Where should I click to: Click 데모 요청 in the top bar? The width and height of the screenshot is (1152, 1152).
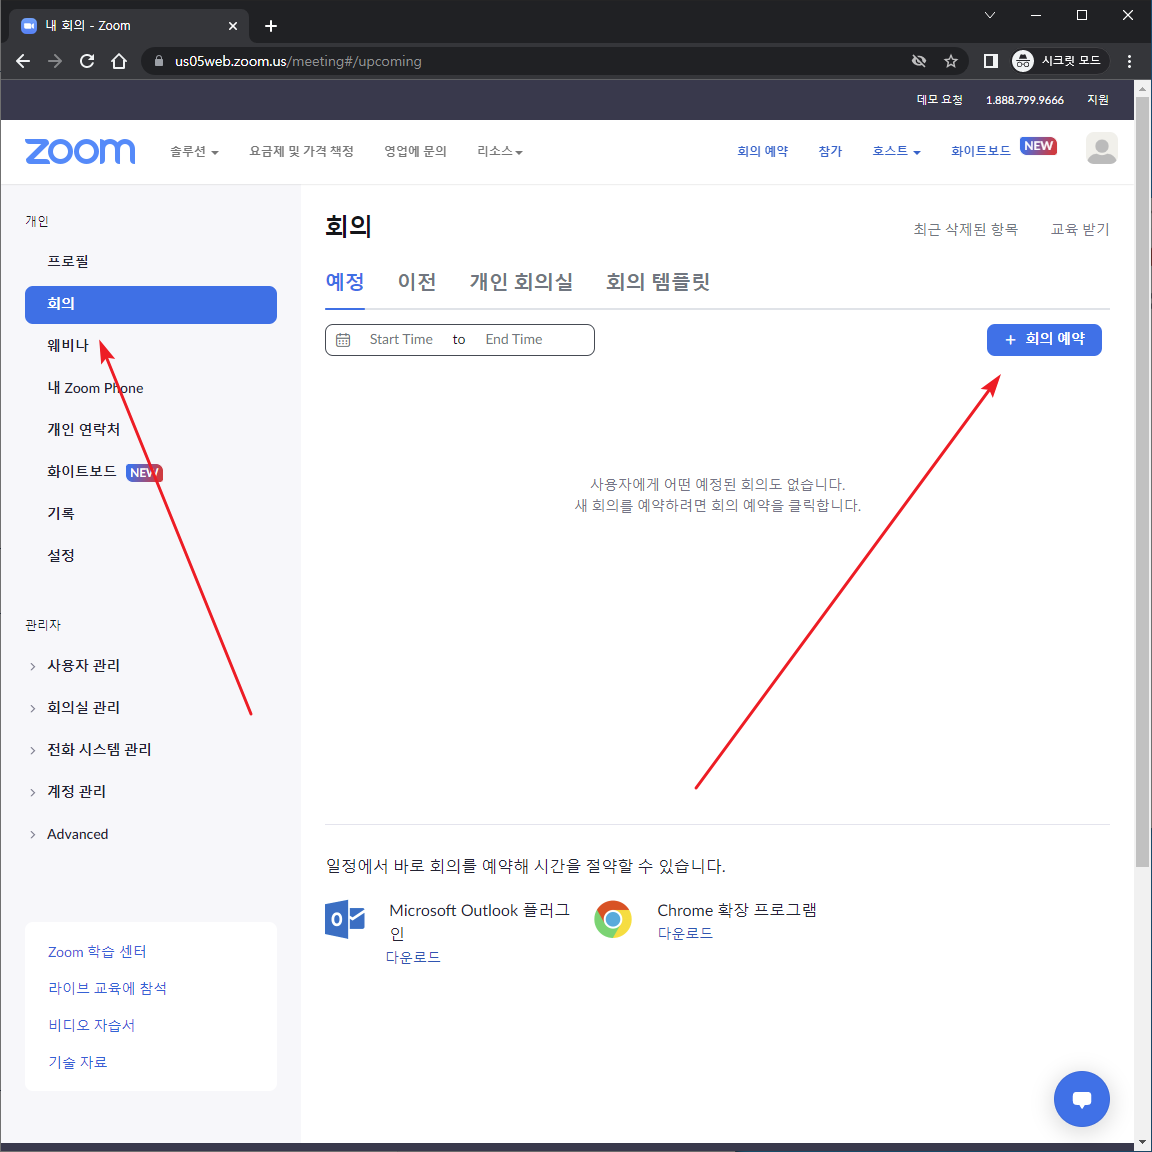(x=939, y=100)
